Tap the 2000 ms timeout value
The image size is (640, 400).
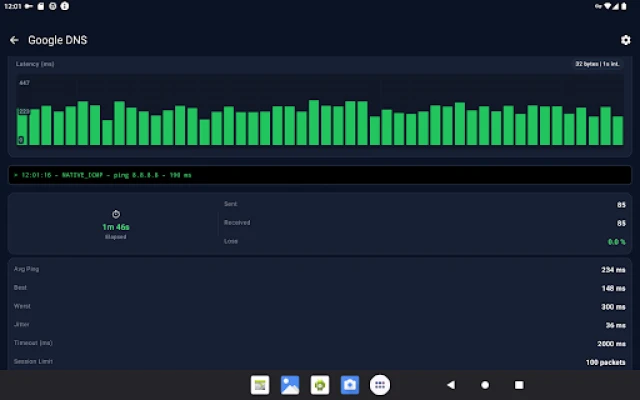(x=611, y=344)
